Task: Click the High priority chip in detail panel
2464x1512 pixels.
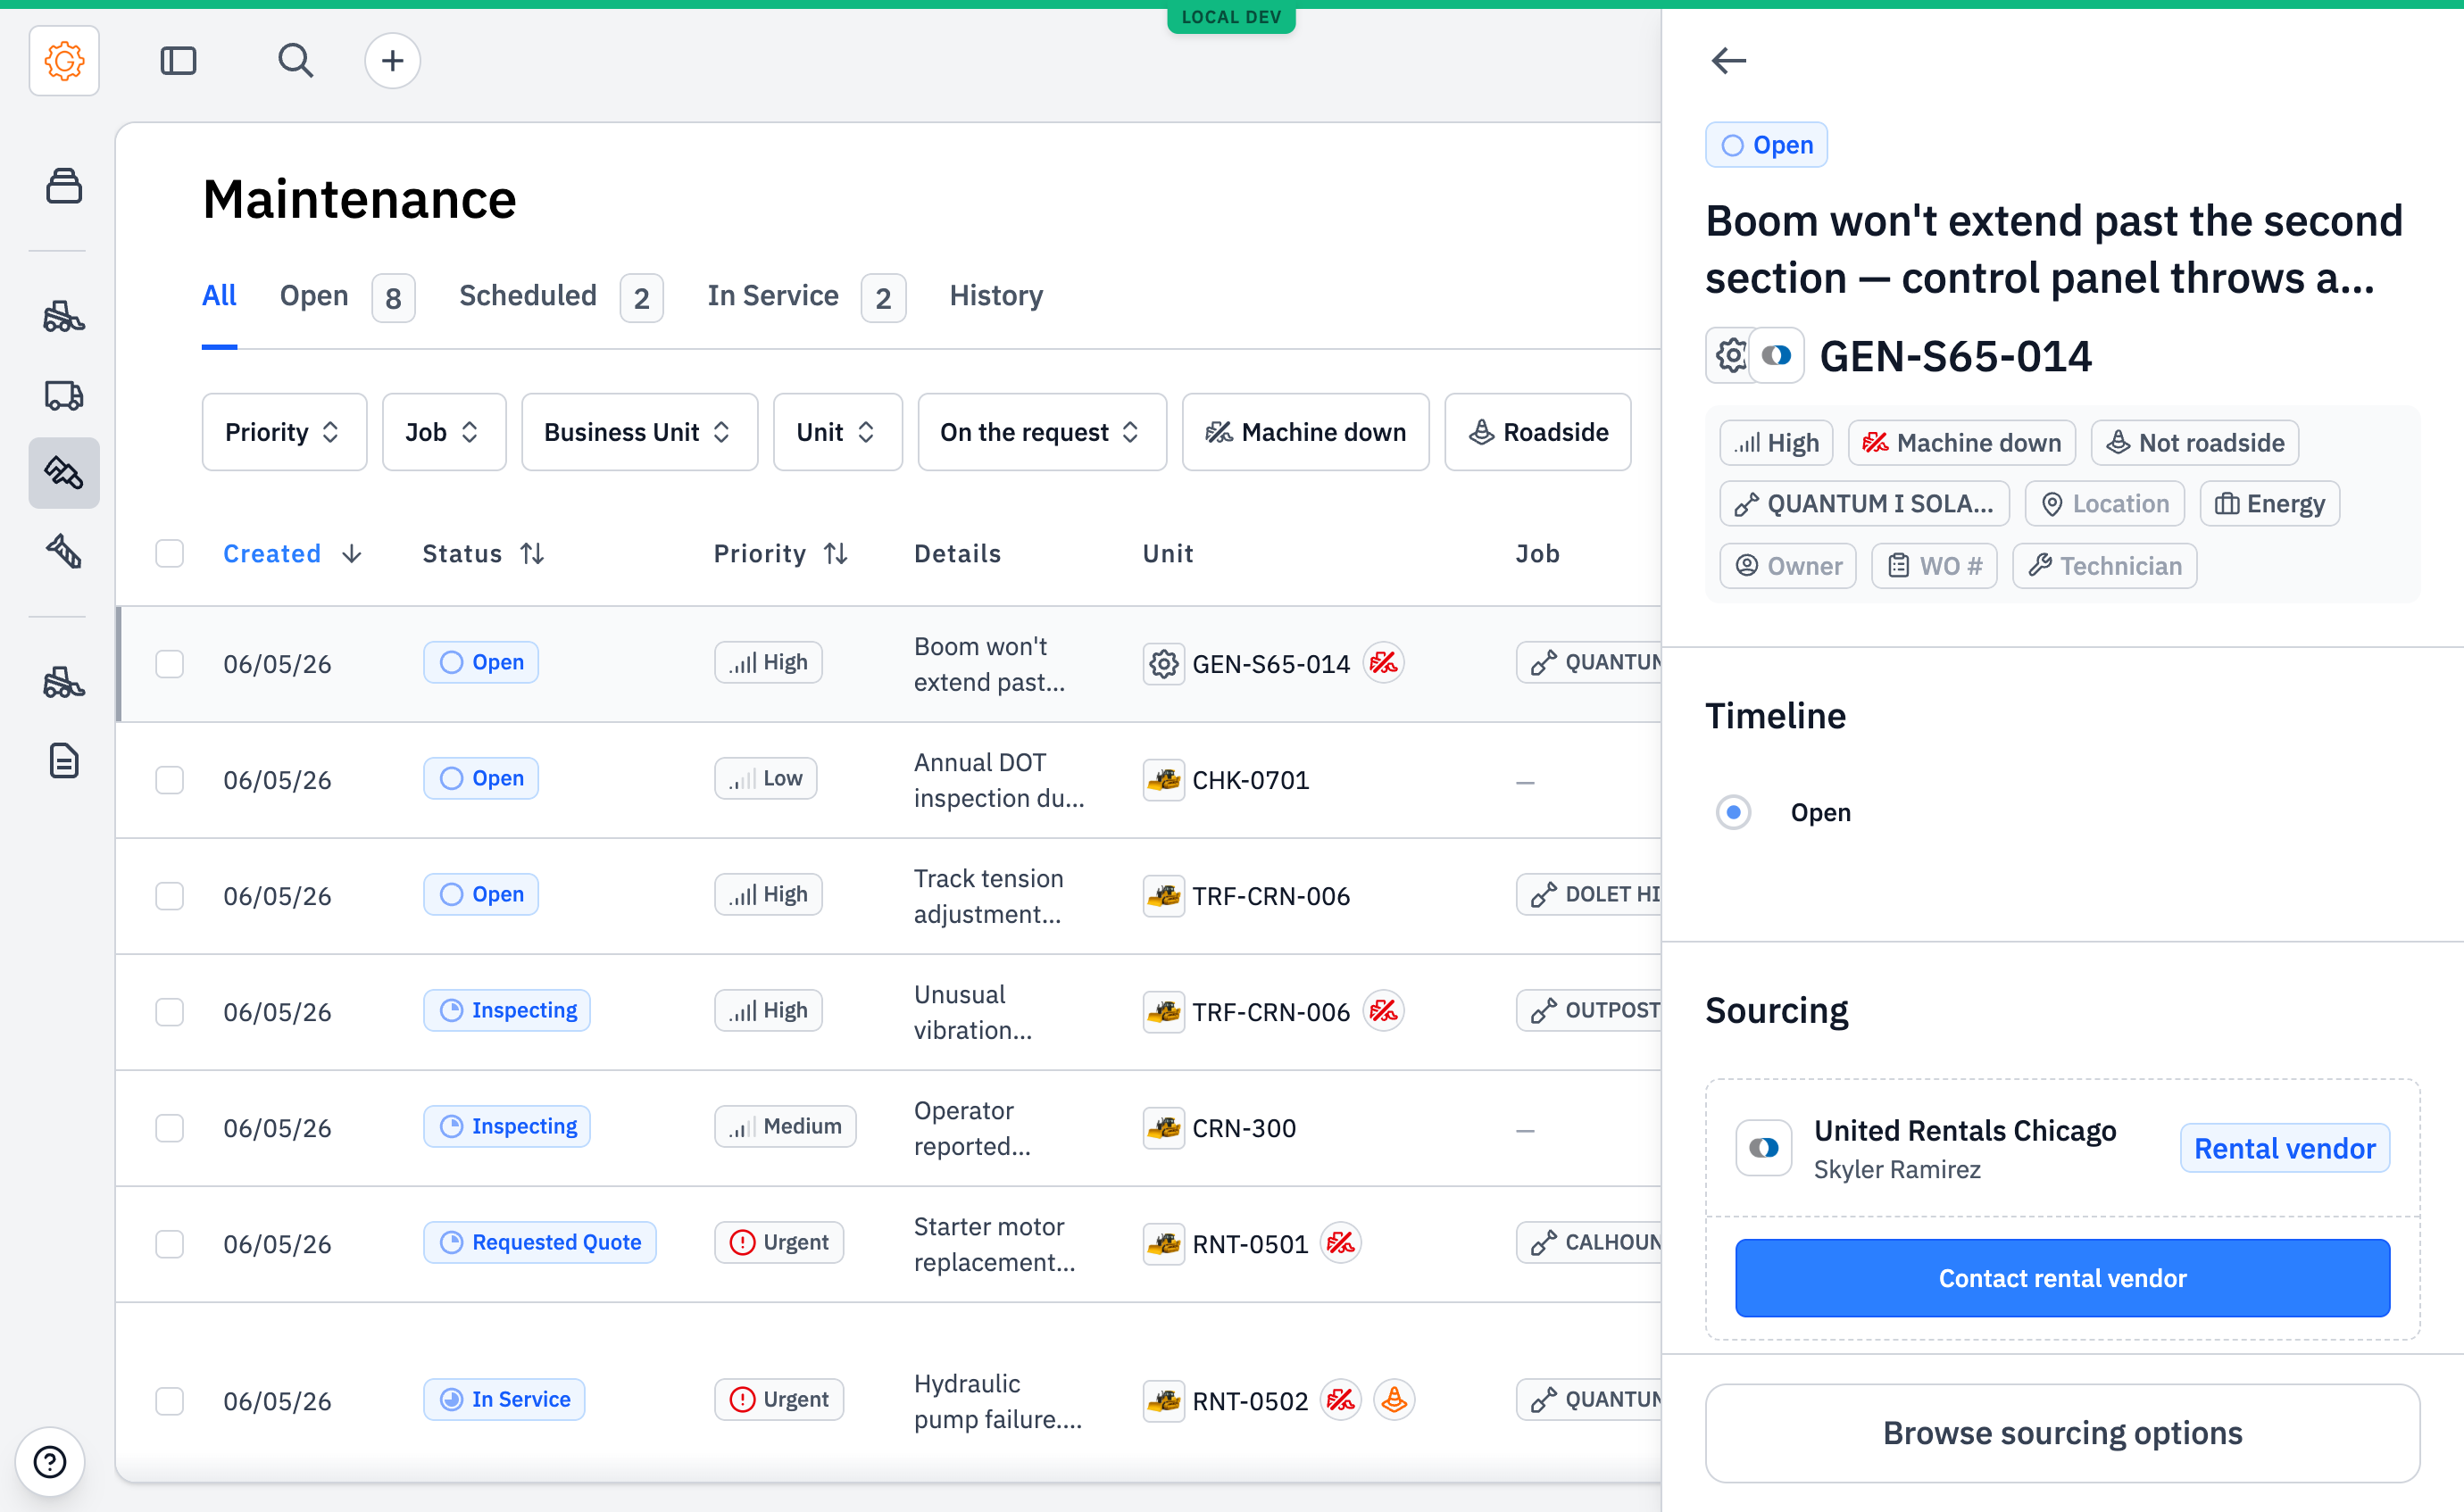Action: click(x=1776, y=443)
